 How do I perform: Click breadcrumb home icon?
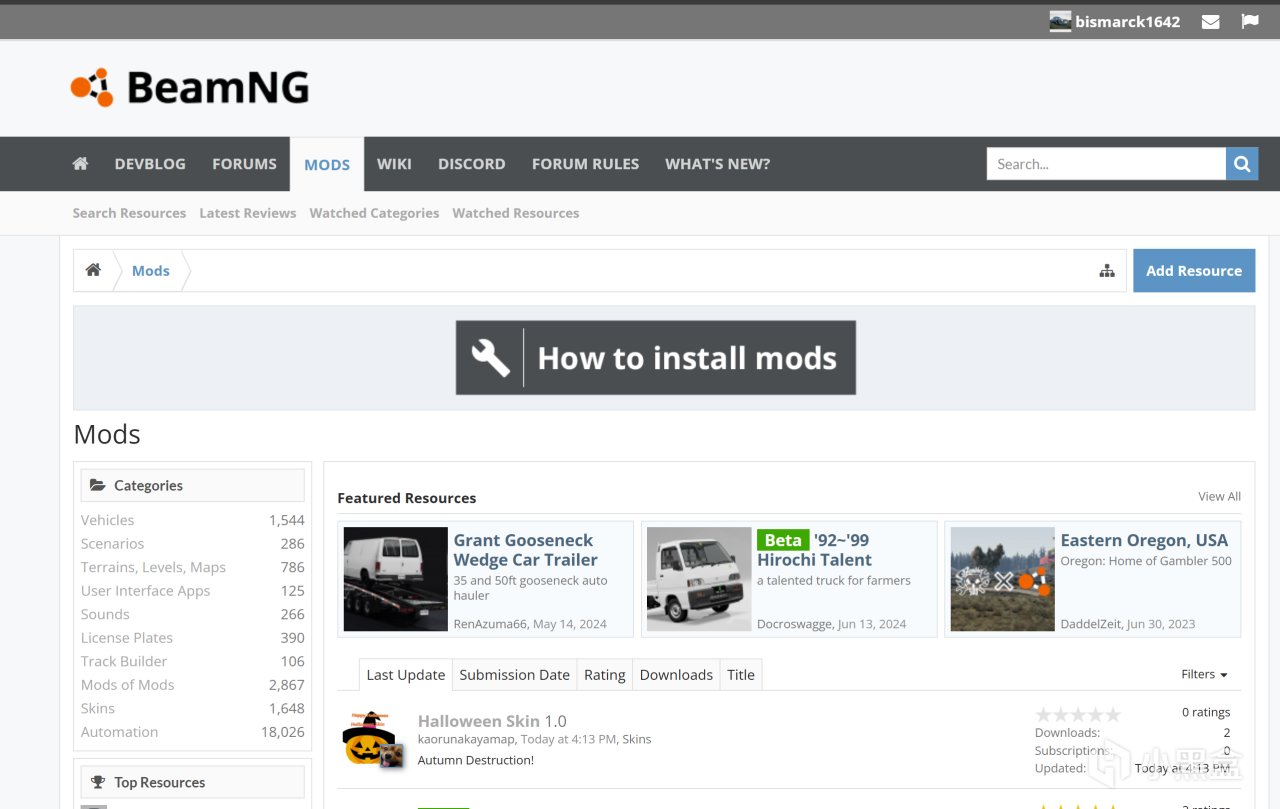tap(93, 270)
